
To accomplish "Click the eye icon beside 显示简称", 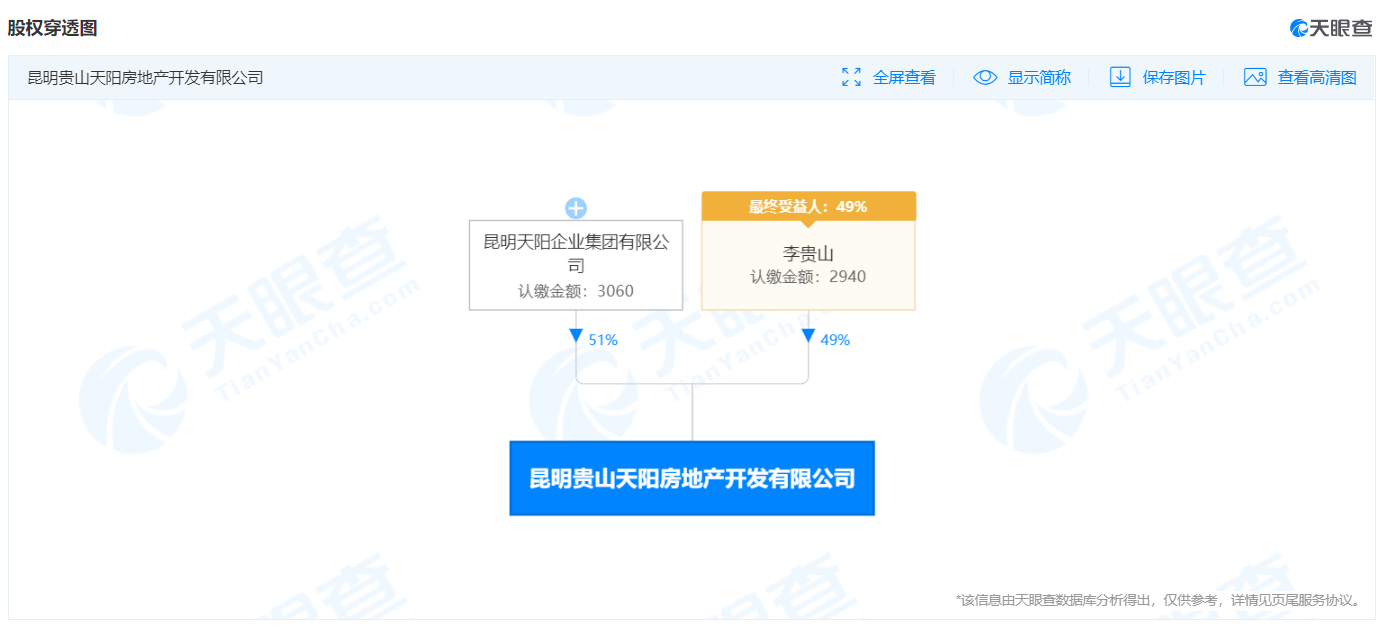I will pos(985,77).
